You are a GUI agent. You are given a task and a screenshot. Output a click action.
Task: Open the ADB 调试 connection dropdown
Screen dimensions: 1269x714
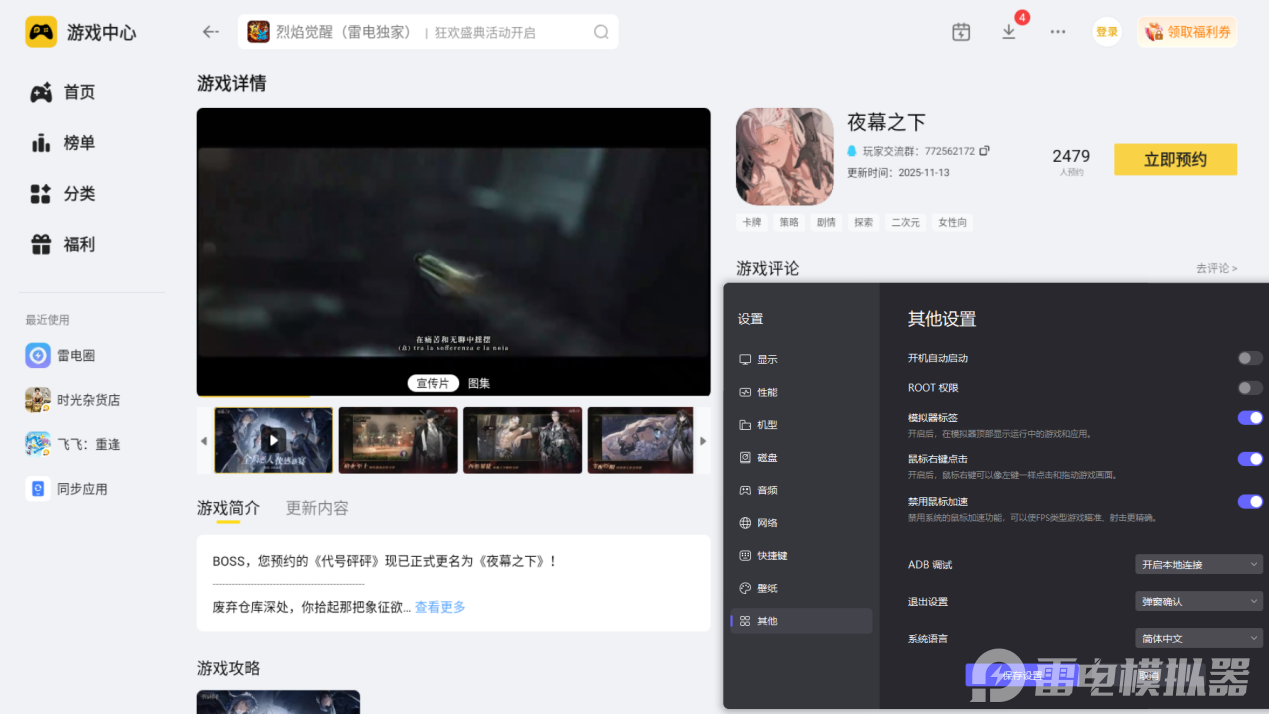[x=1198, y=564]
